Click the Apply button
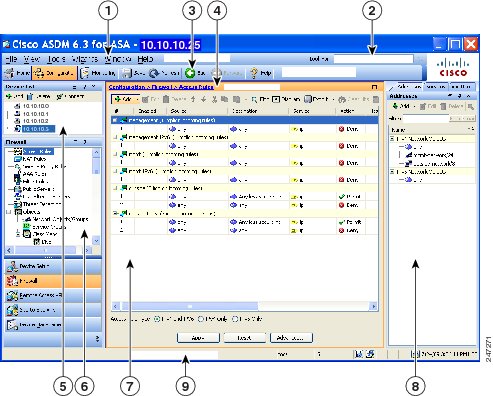Viewport: 493px width, 396px height. coord(198,338)
